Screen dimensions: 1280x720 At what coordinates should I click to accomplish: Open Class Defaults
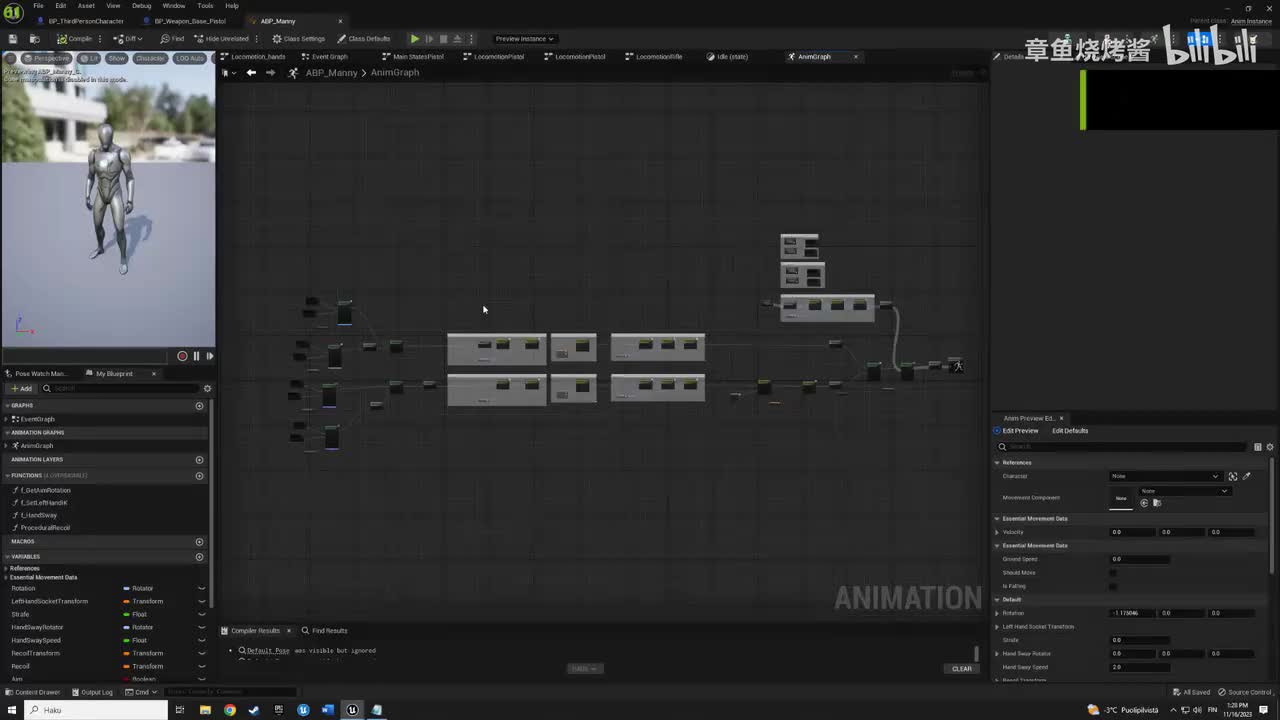pyautogui.click(x=364, y=39)
